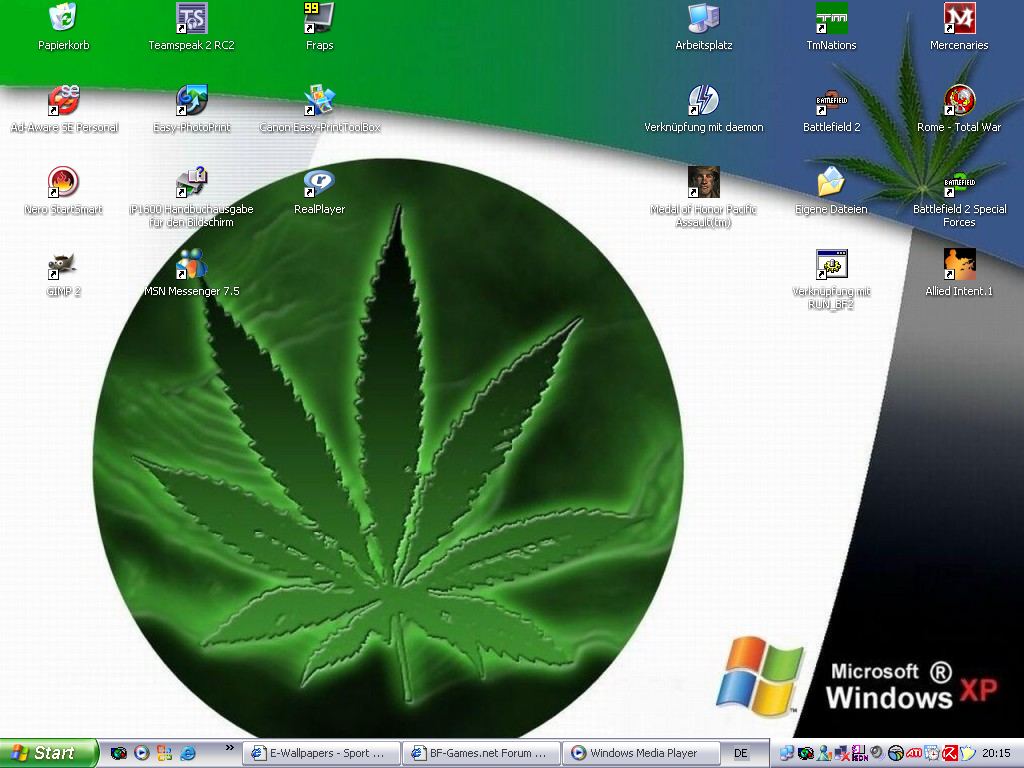The height and width of the screenshot is (768, 1024).
Task: Click the alarm clock tray icon
Action: [932, 753]
